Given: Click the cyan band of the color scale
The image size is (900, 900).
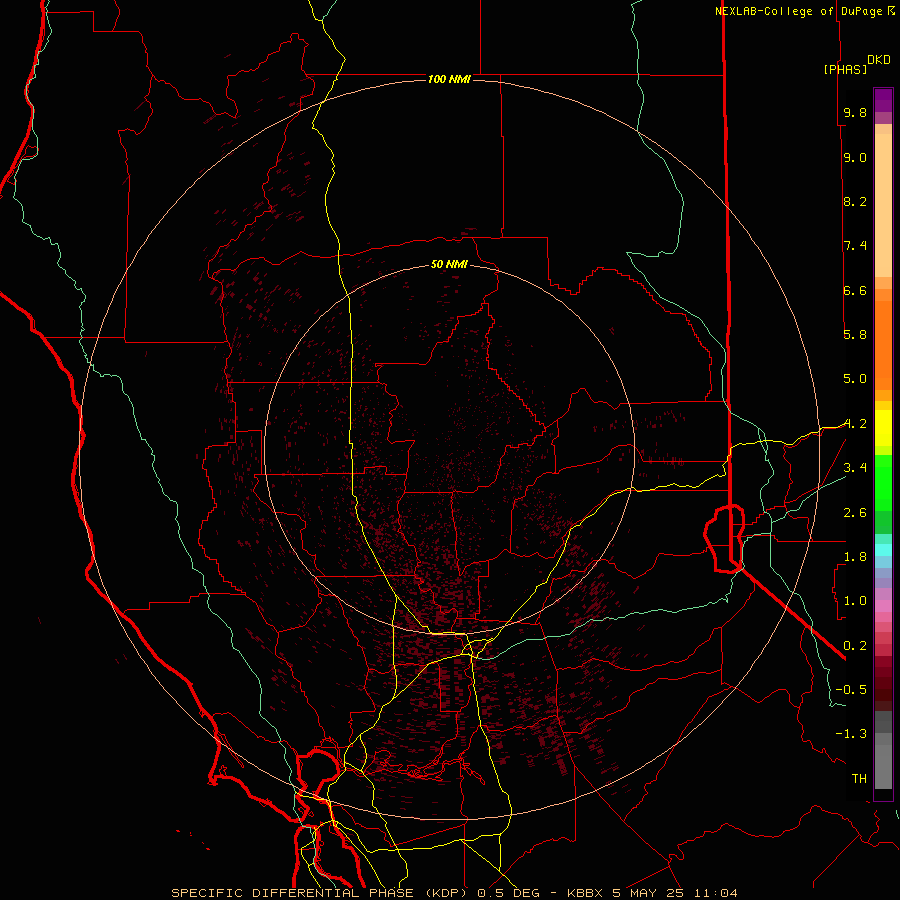Looking at the screenshot, I should click(883, 549).
